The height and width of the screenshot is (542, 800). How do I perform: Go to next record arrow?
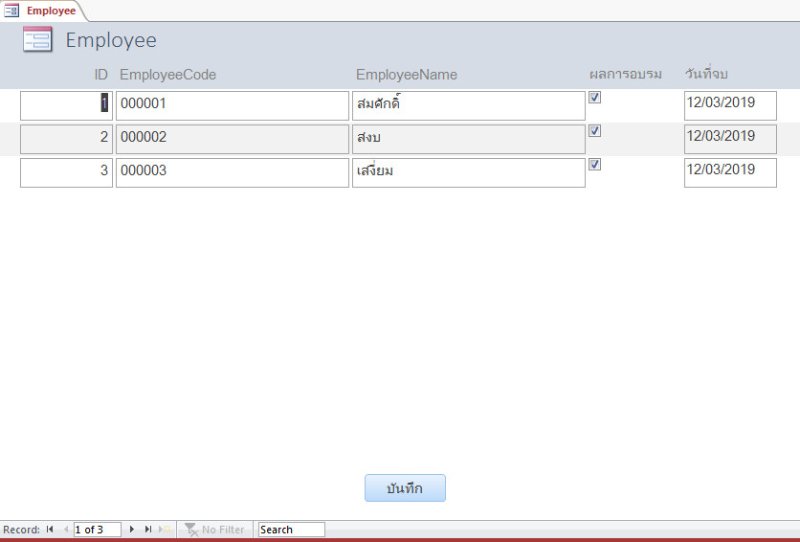[x=132, y=530]
